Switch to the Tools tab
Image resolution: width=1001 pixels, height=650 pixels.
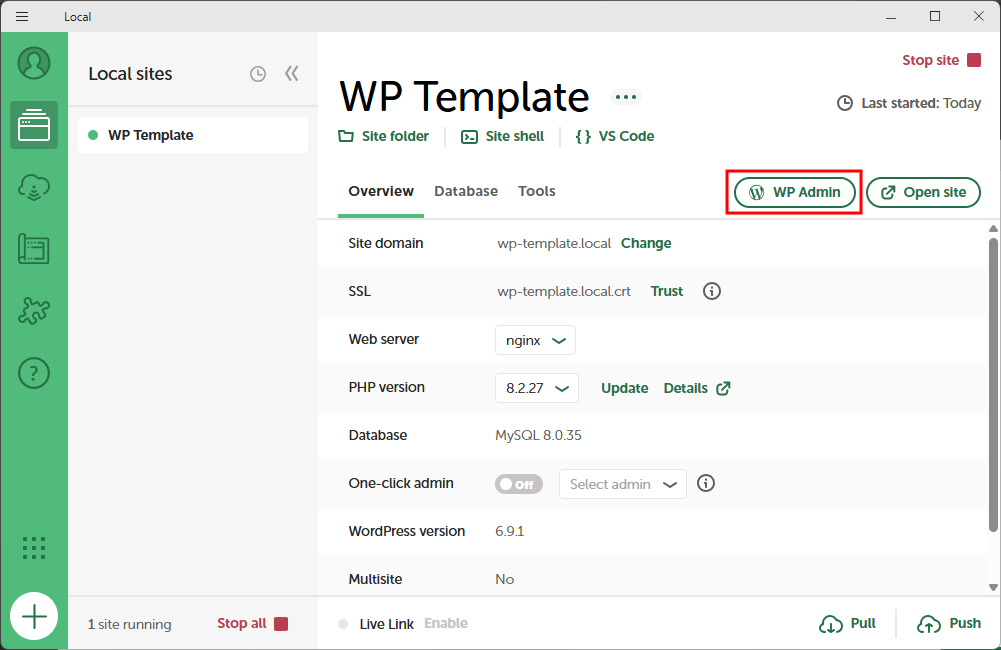pos(536,192)
